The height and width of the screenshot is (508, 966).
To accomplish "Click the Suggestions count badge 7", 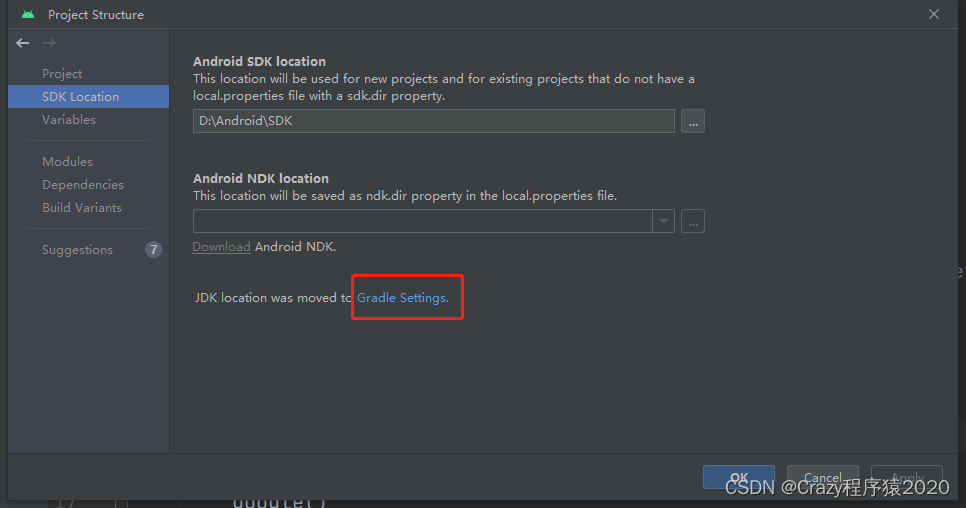I will (x=153, y=249).
